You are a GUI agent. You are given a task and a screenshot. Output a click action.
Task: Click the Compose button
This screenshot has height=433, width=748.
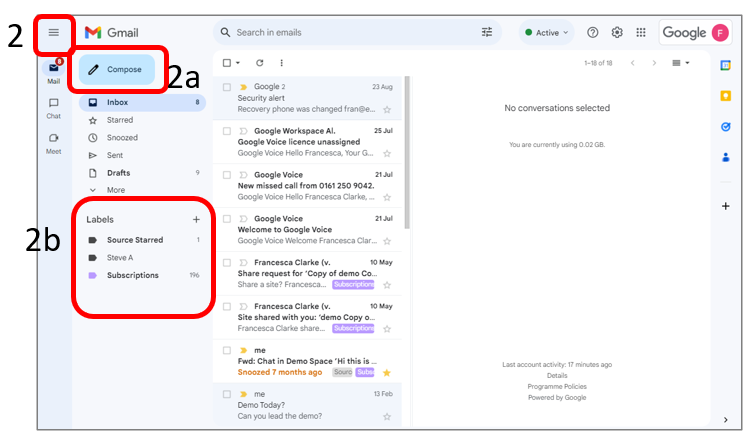click(x=117, y=69)
